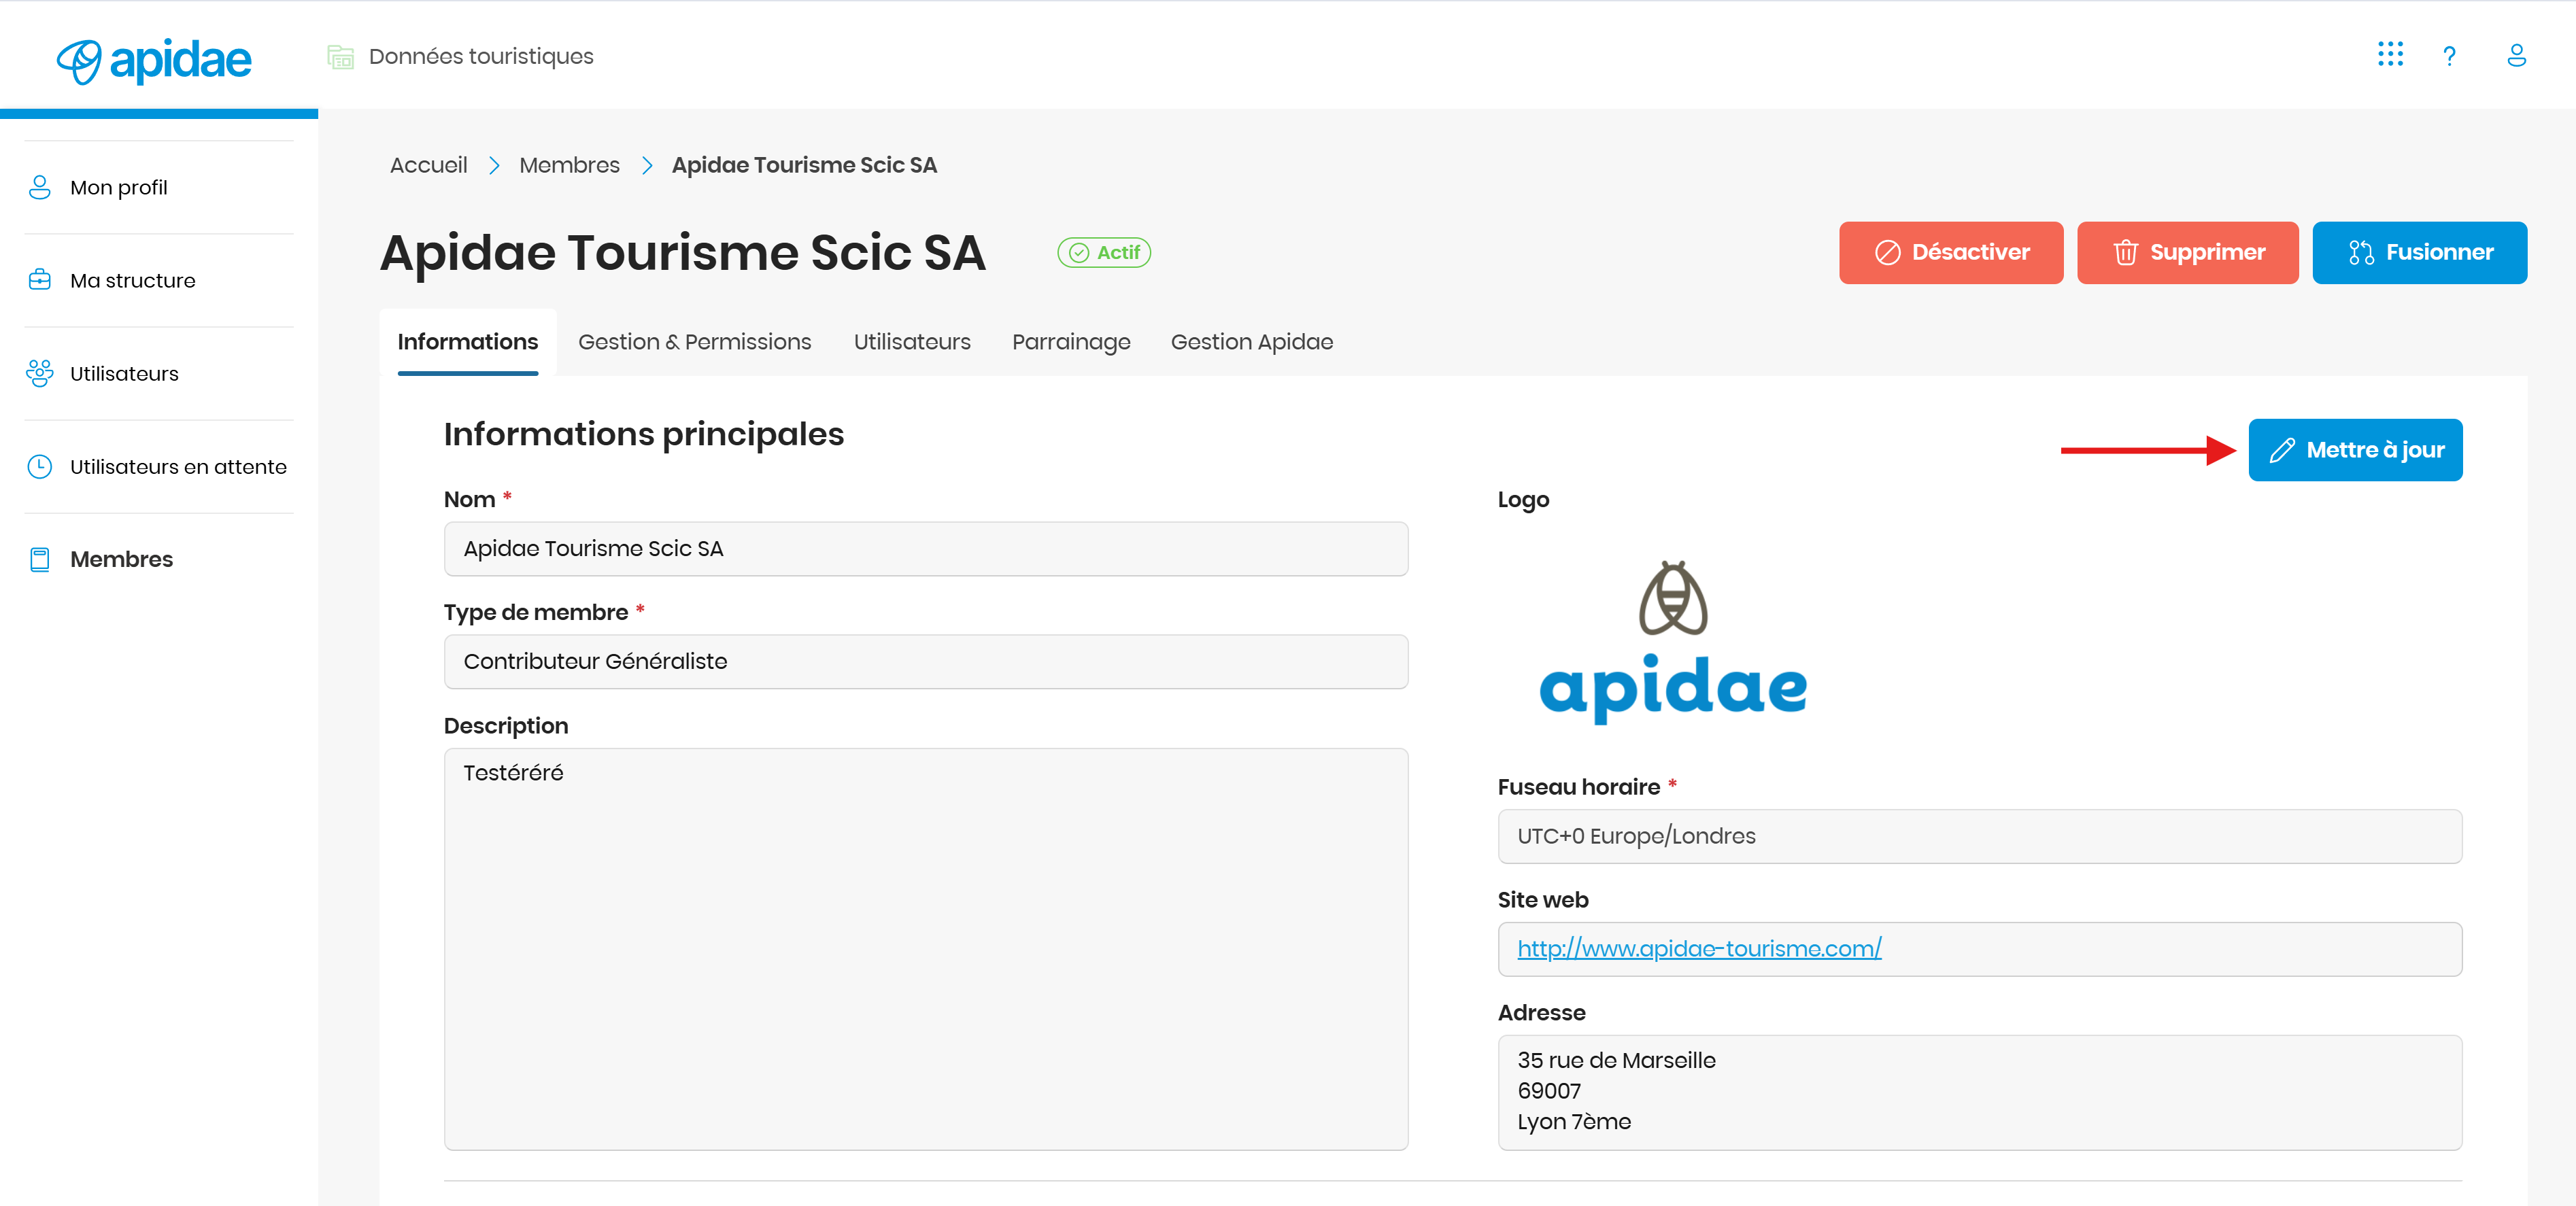Click the Fusionner button

pyautogui.click(x=2420, y=252)
